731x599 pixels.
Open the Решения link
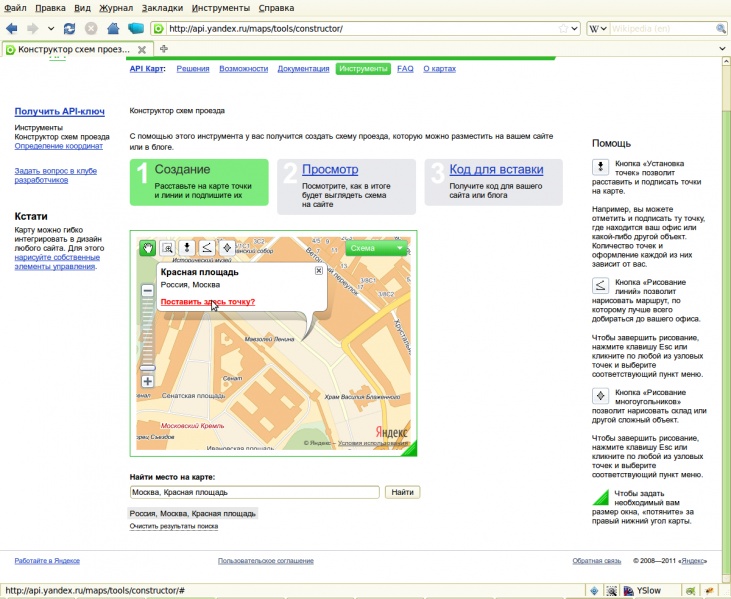tap(193, 69)
